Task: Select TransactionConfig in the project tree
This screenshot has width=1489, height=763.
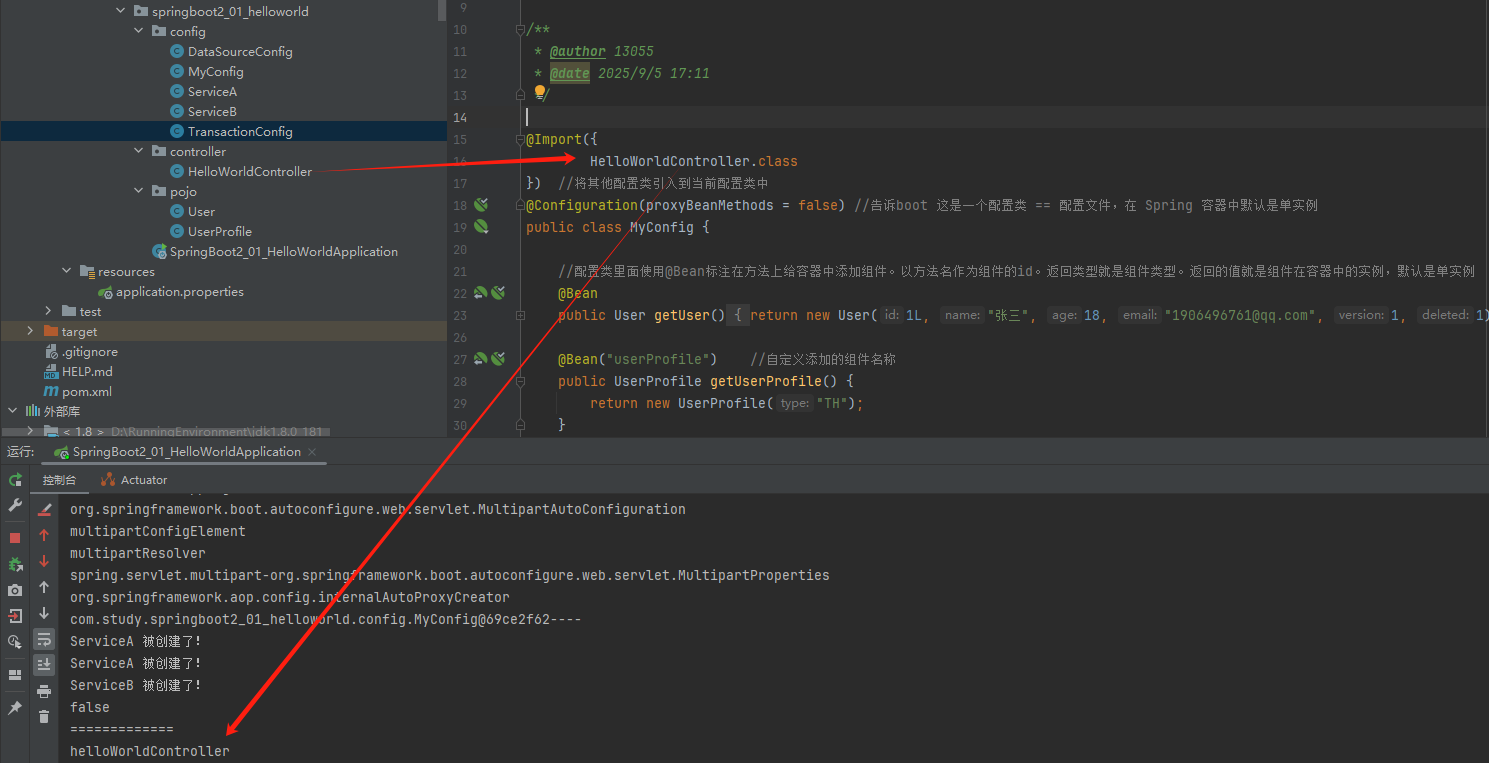Action: coord(240,131)
